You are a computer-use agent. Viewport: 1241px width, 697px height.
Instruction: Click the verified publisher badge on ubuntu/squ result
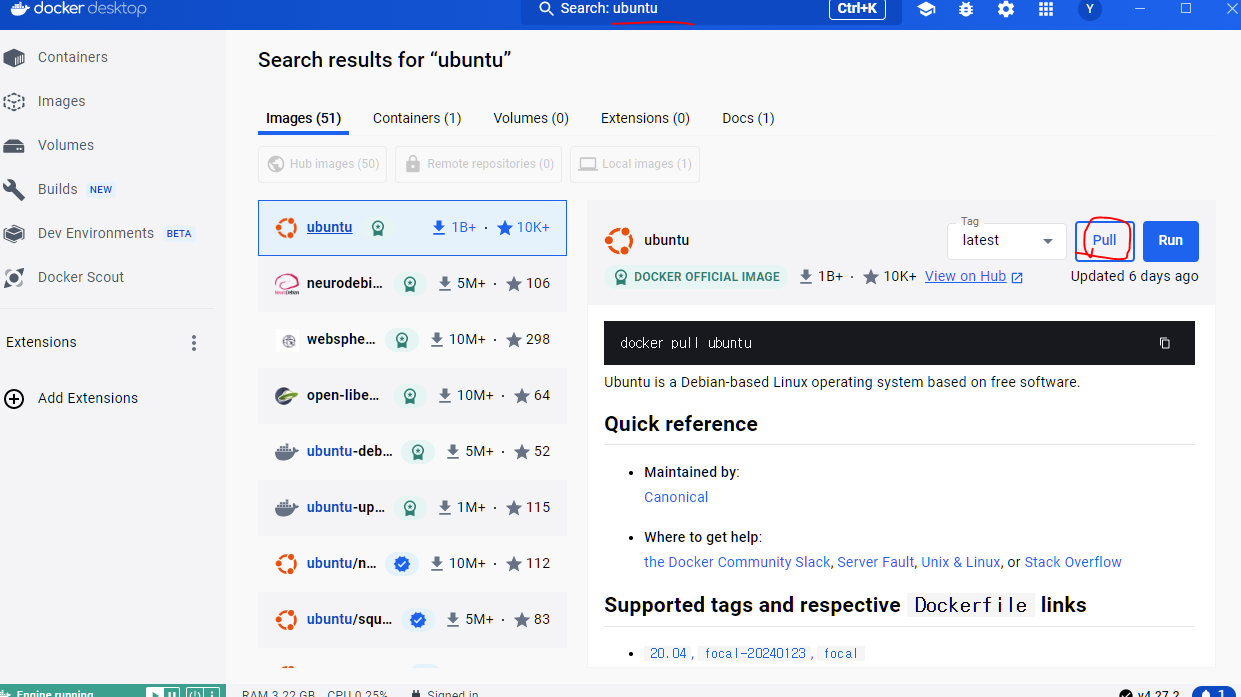(x=418, y=620)
